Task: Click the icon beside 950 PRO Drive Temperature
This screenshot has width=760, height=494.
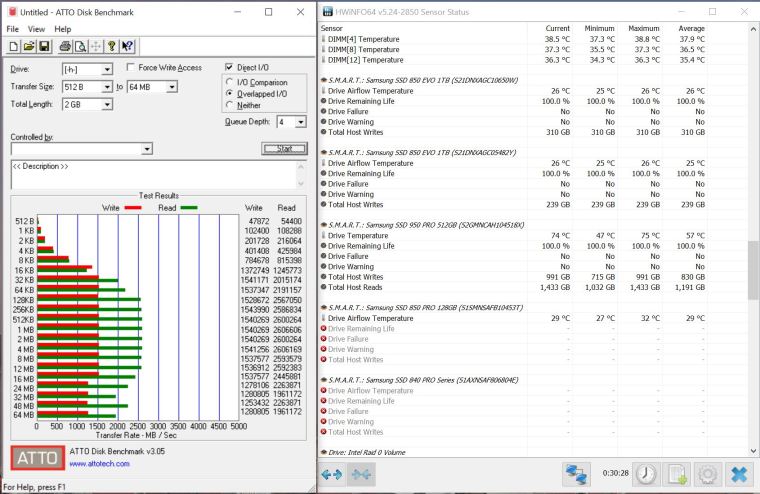Action: (x=323, y=236)
